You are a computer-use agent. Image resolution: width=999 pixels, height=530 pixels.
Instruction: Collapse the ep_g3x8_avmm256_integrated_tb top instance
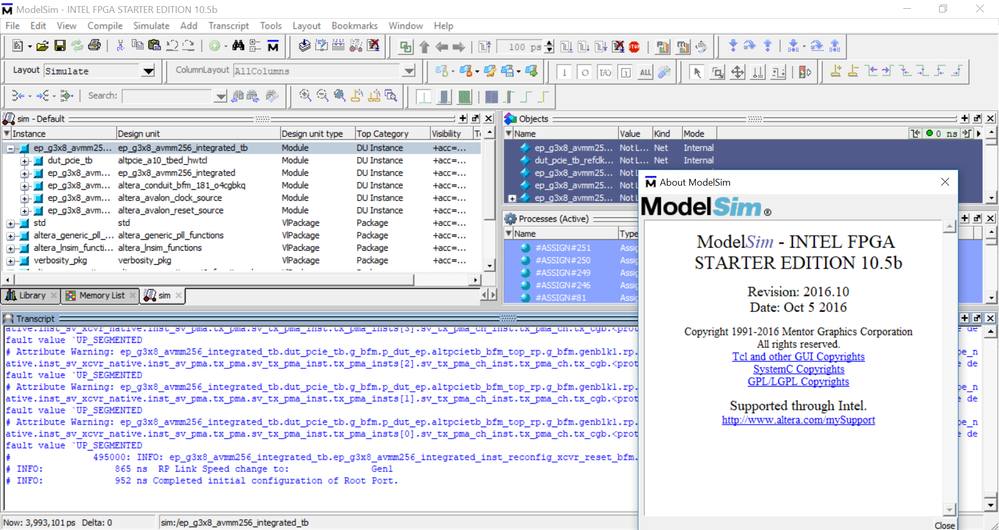(11, 148)
